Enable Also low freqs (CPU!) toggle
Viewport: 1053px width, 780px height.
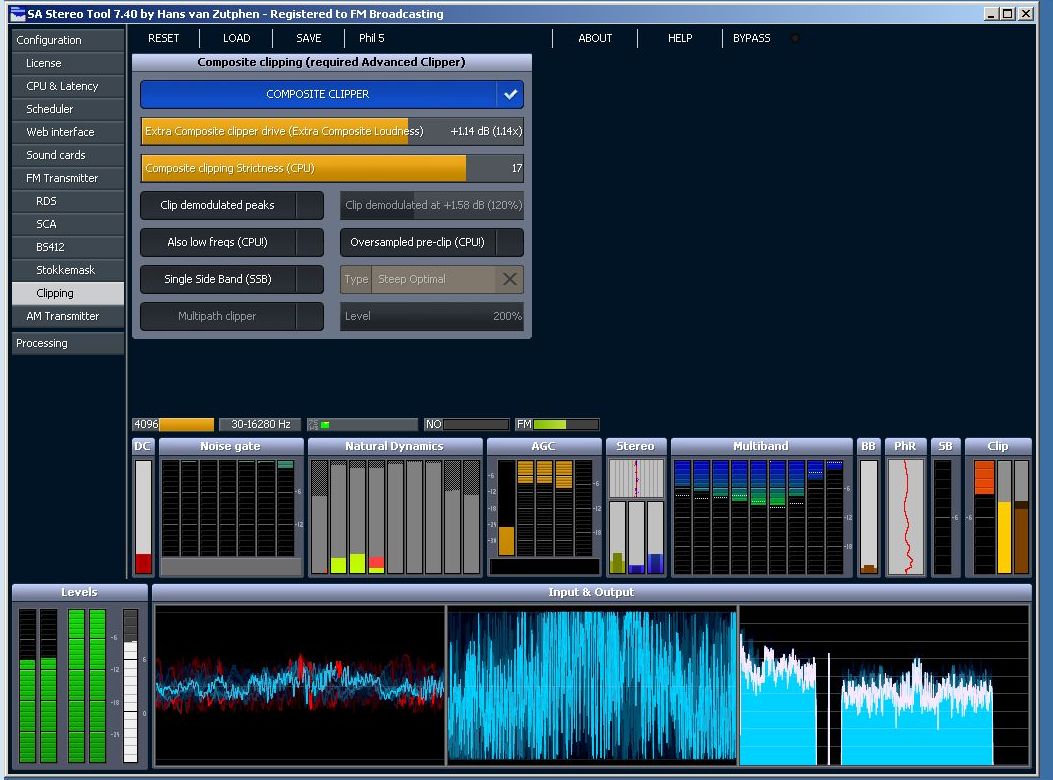coord(232,242)
